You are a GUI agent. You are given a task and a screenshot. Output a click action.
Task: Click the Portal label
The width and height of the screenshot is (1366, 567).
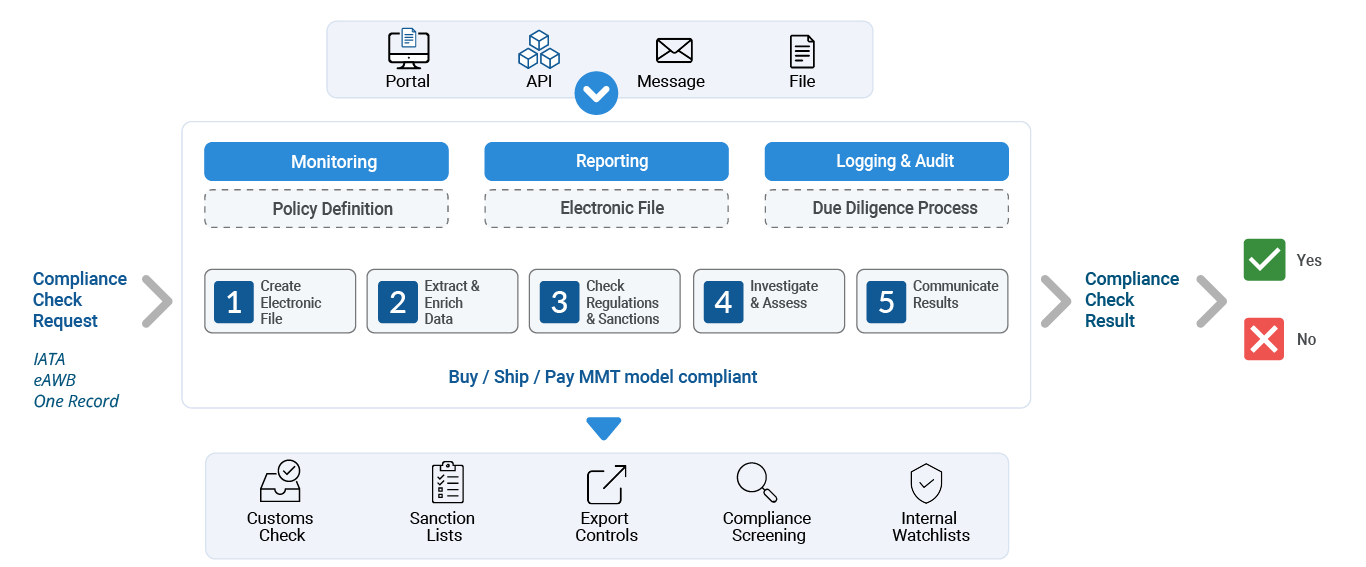tap(408, 81)
